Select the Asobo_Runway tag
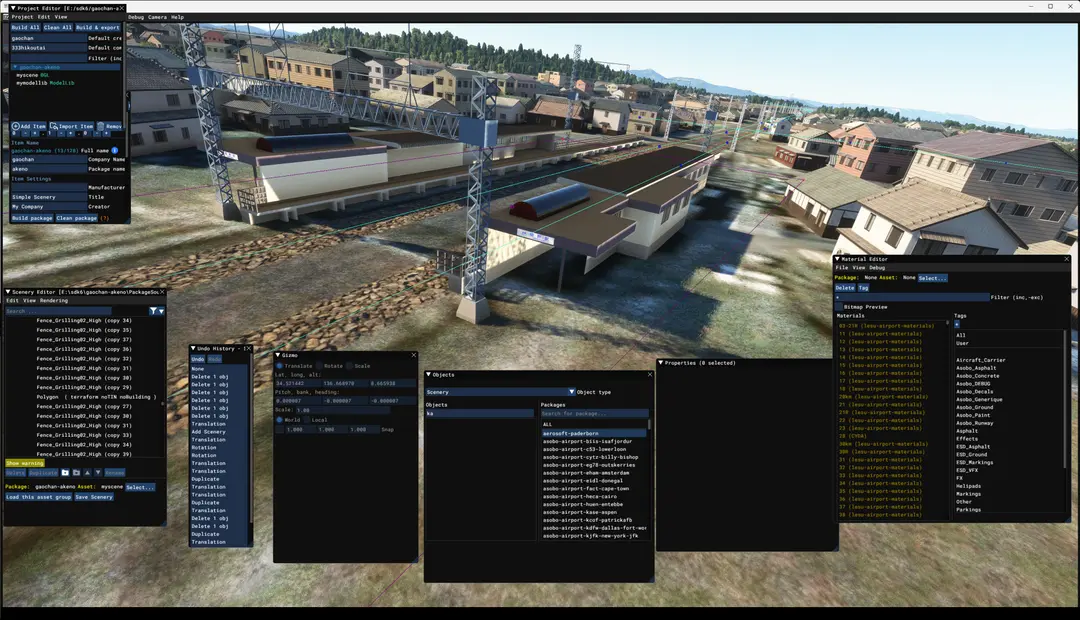The width and height of the screenshot is (1080, 620). point(974,423)
